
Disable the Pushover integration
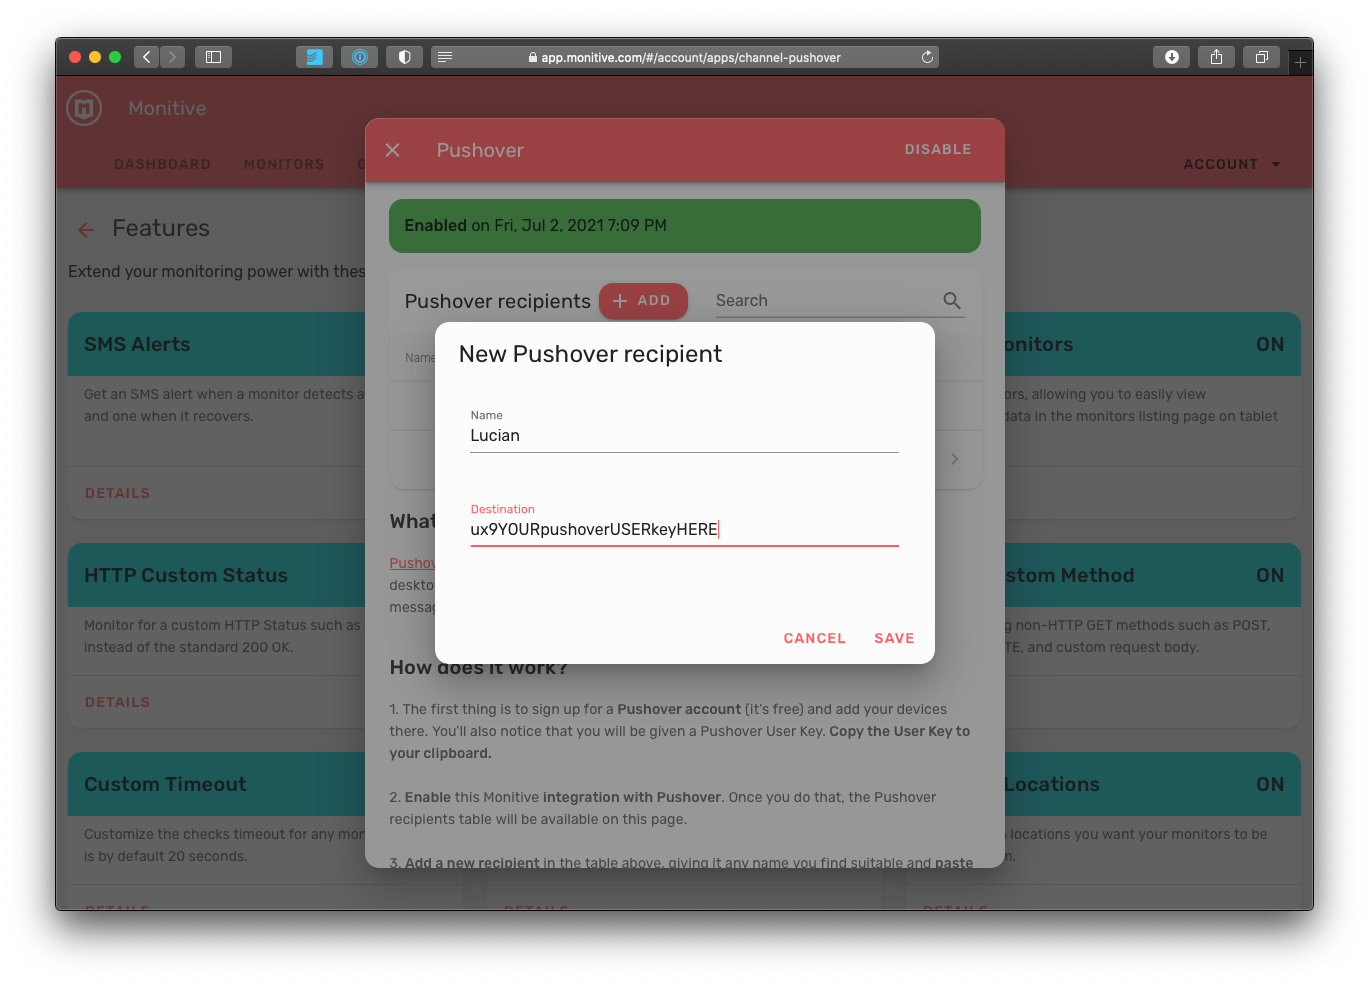click(938, 149)
